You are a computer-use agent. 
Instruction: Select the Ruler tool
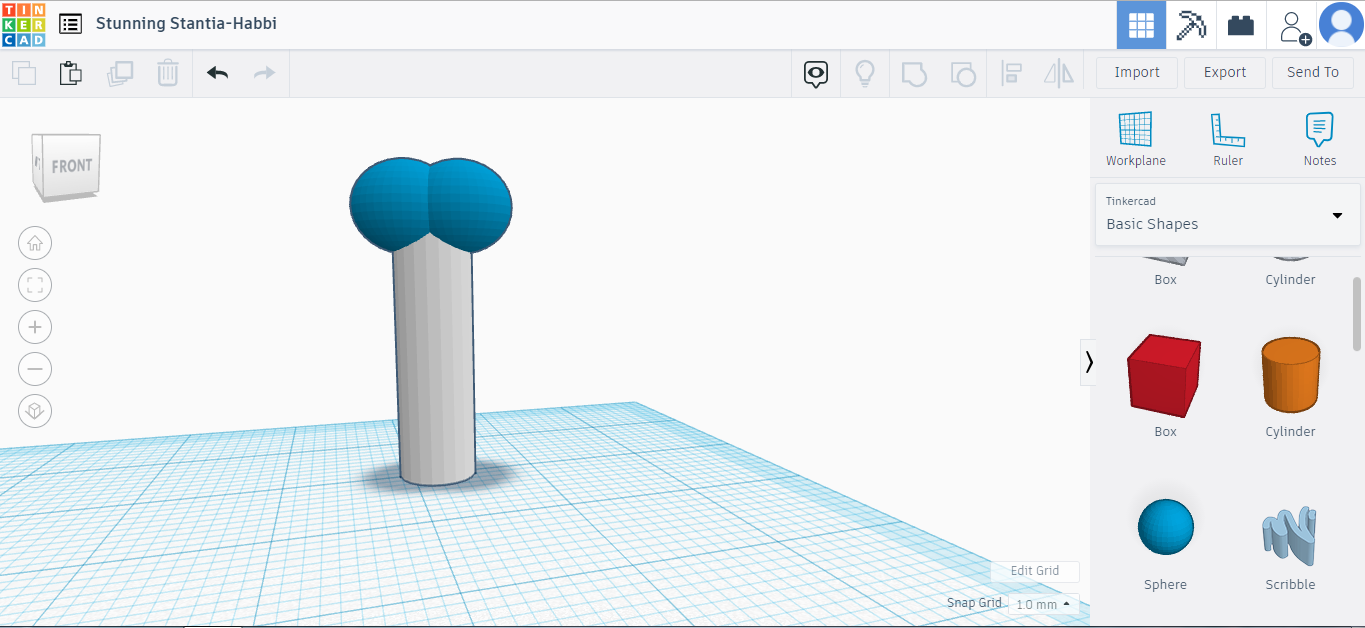click(x=1228, y=139)
